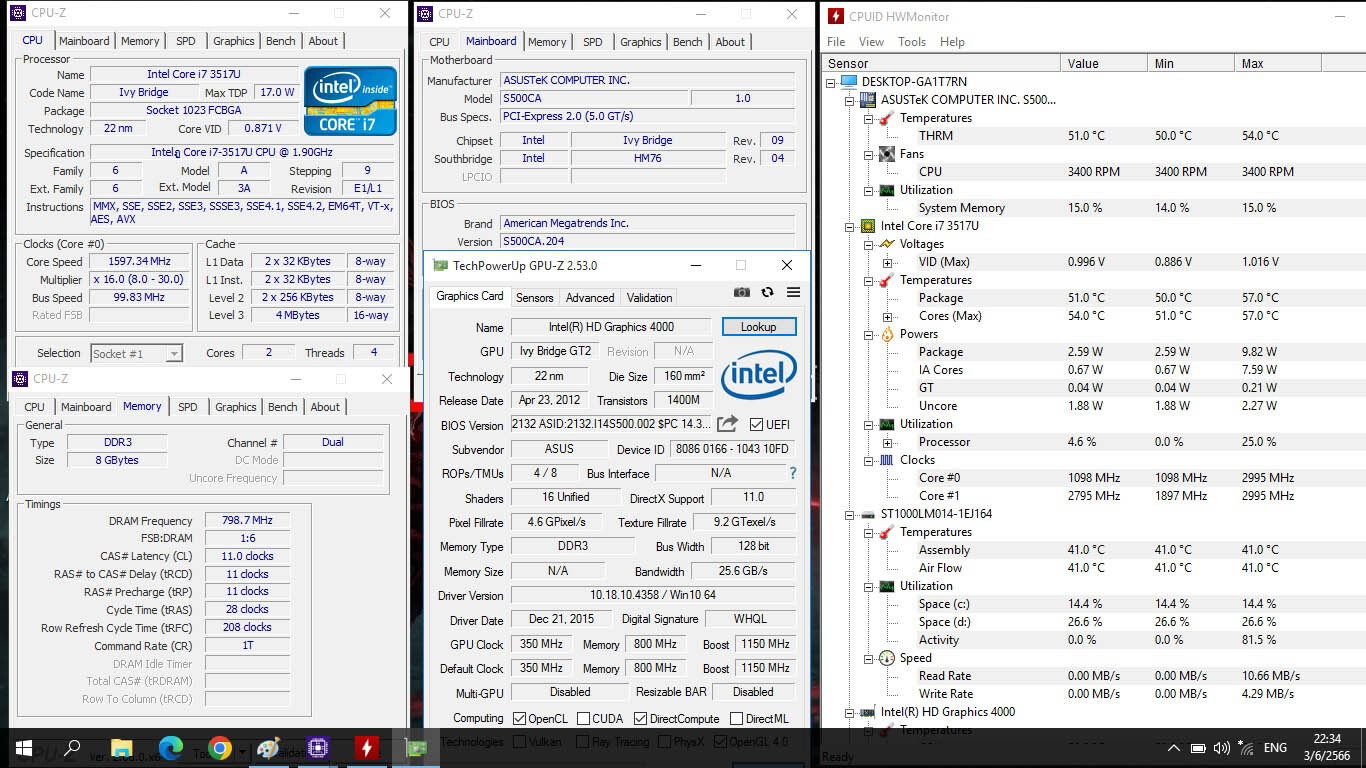Open the View menu in HWMonitor
The width and height of the screenshot is (1366, 768).
(871, 42)
